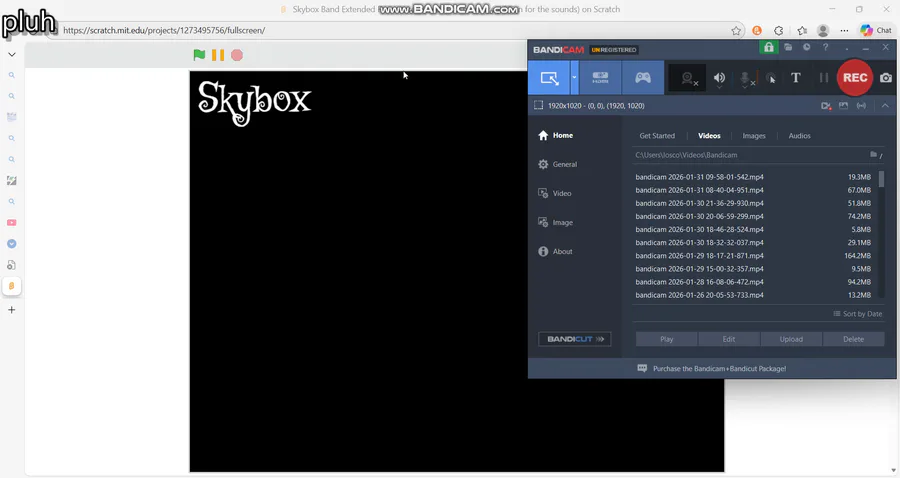Click the video camera status icon in Bandicam info bar
The width and height of the screenshot is (900, 478).
click(x=826, y=106)
